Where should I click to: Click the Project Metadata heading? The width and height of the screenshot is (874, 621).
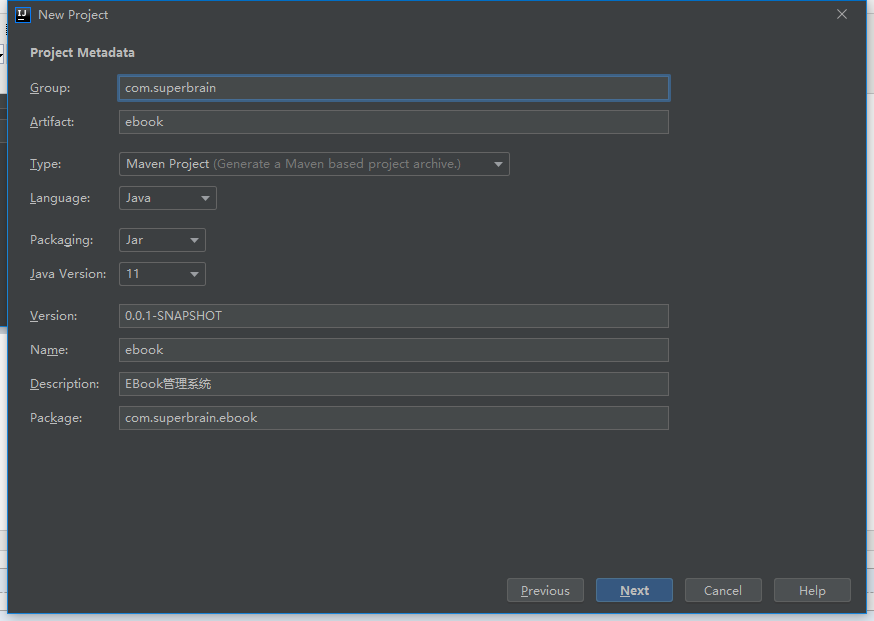pyautogui.click(x=82, y=53)
